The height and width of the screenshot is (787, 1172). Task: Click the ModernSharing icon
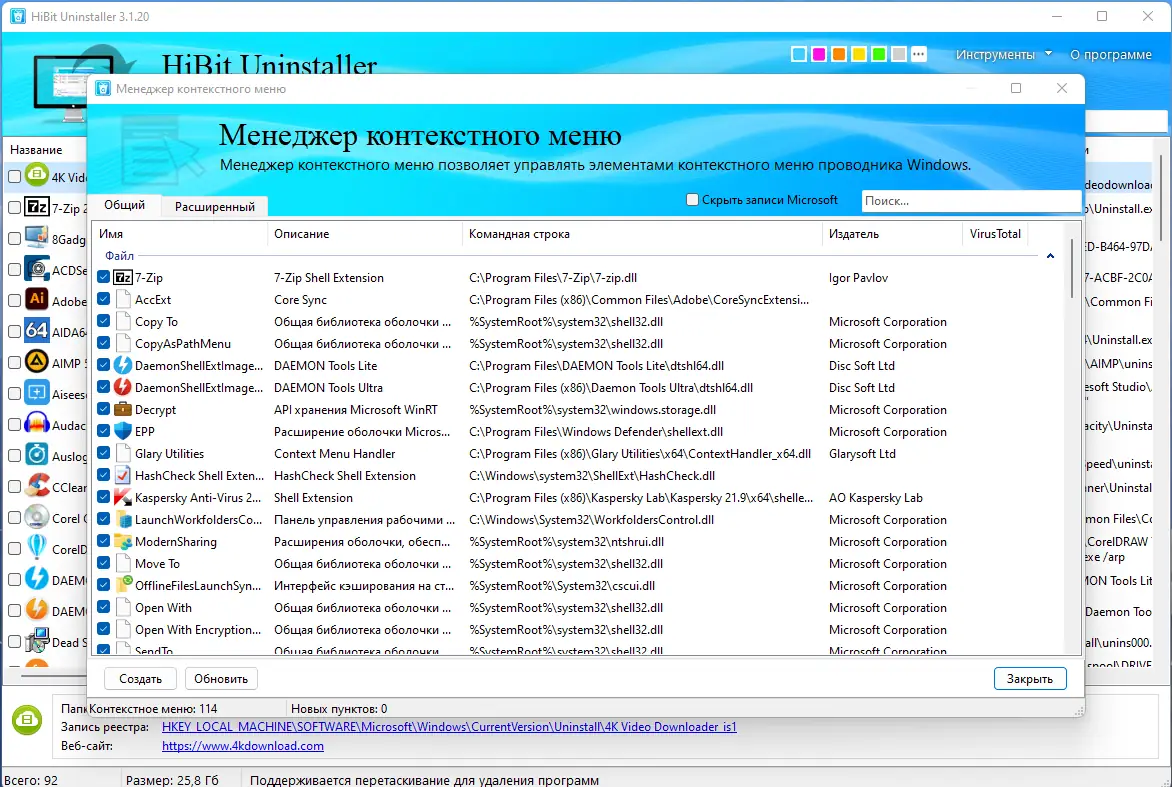pyautogui.click(x=123, y=541)
